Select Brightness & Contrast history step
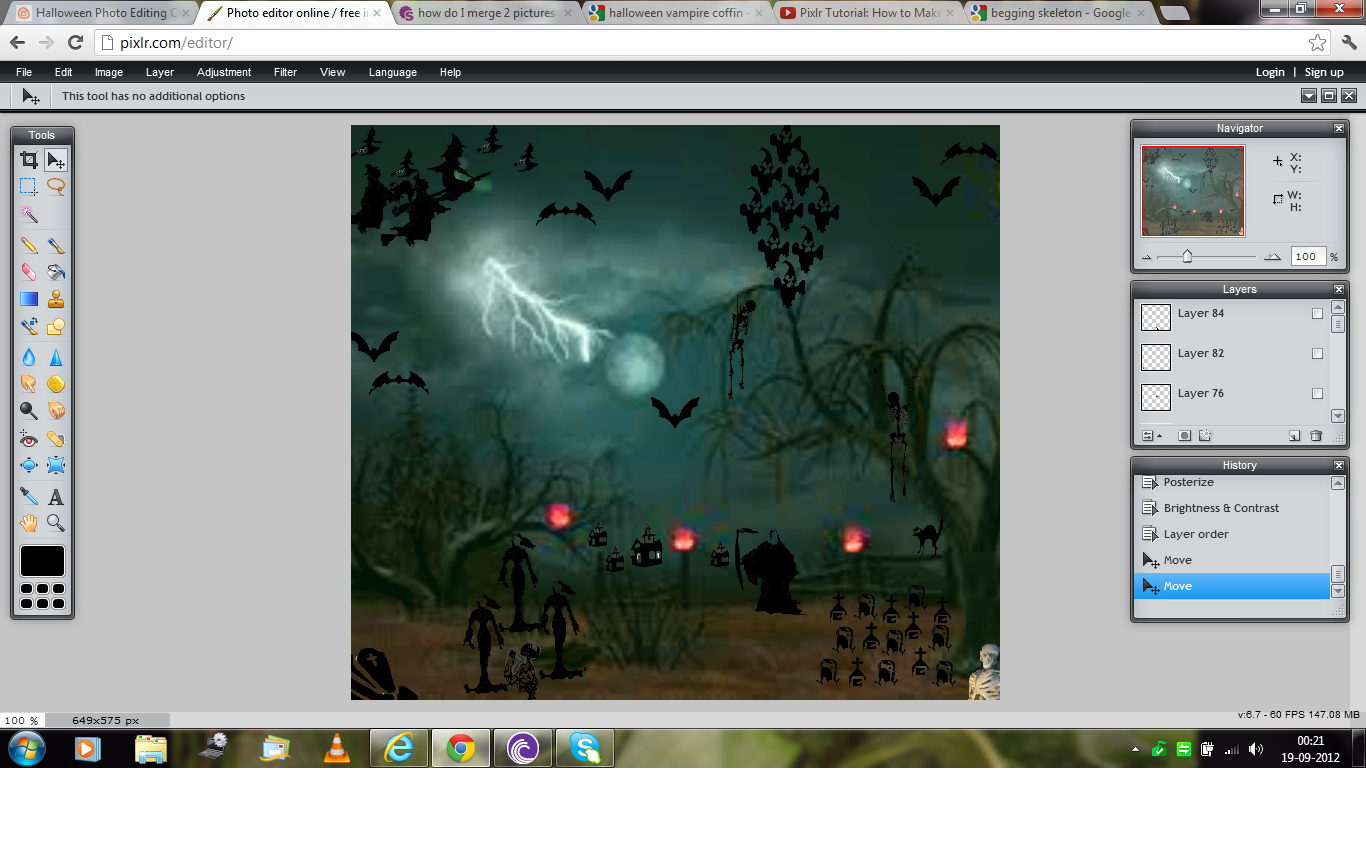The image size is (1366, 841). click(x=1232, y=508)
